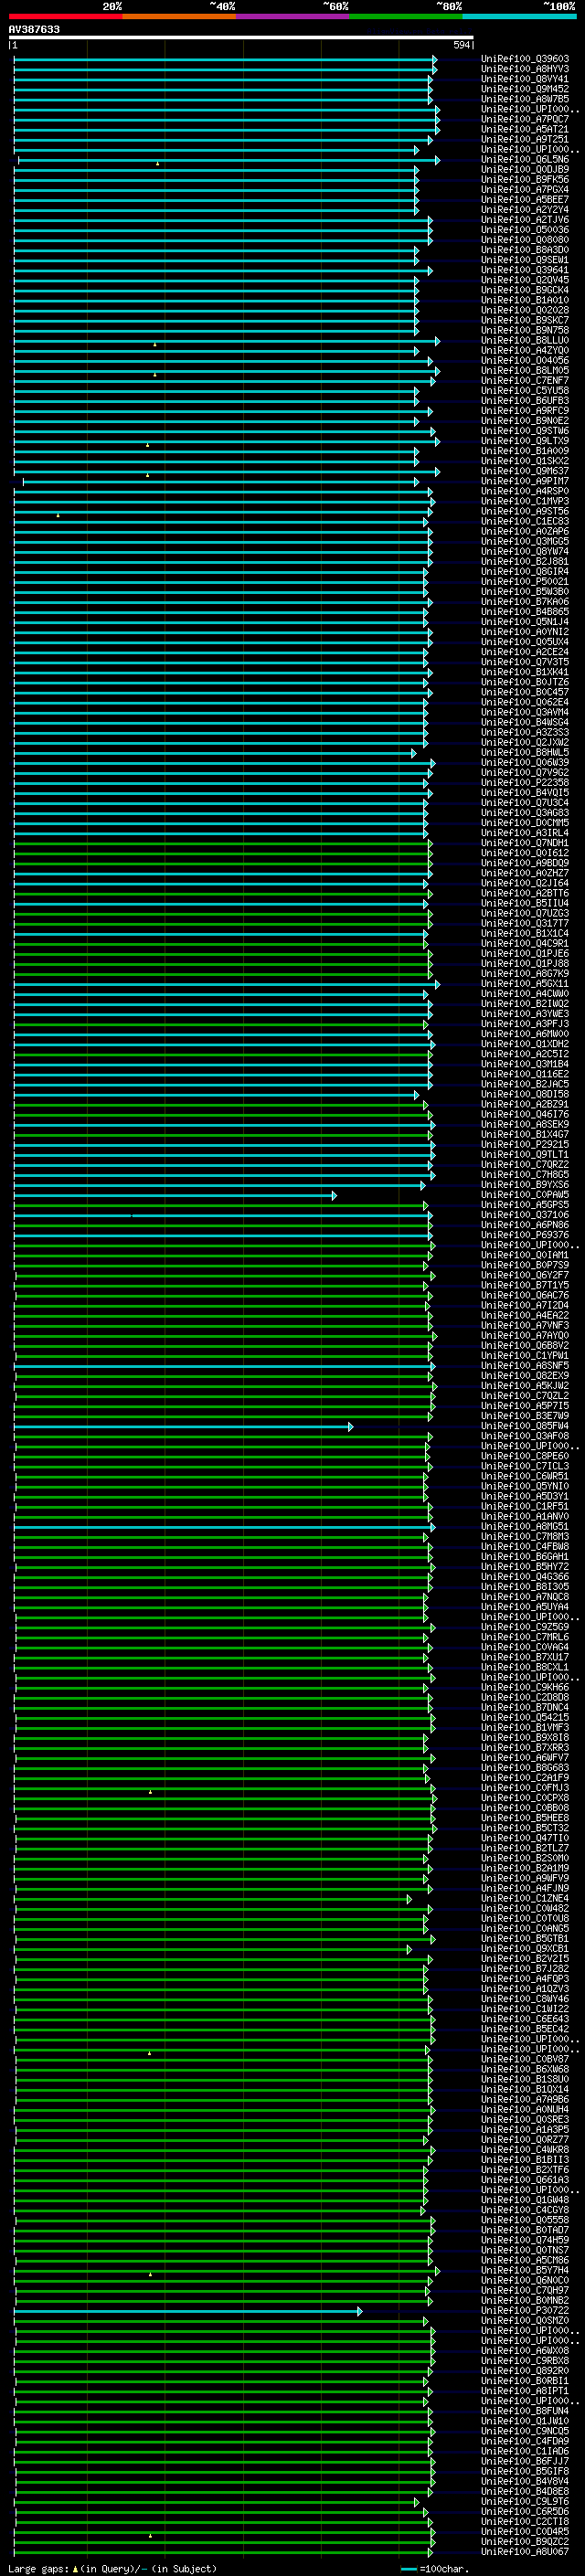Click the cyan ~100% identity legend segment
The image size is (585, 2576).
tap(520, 16)
